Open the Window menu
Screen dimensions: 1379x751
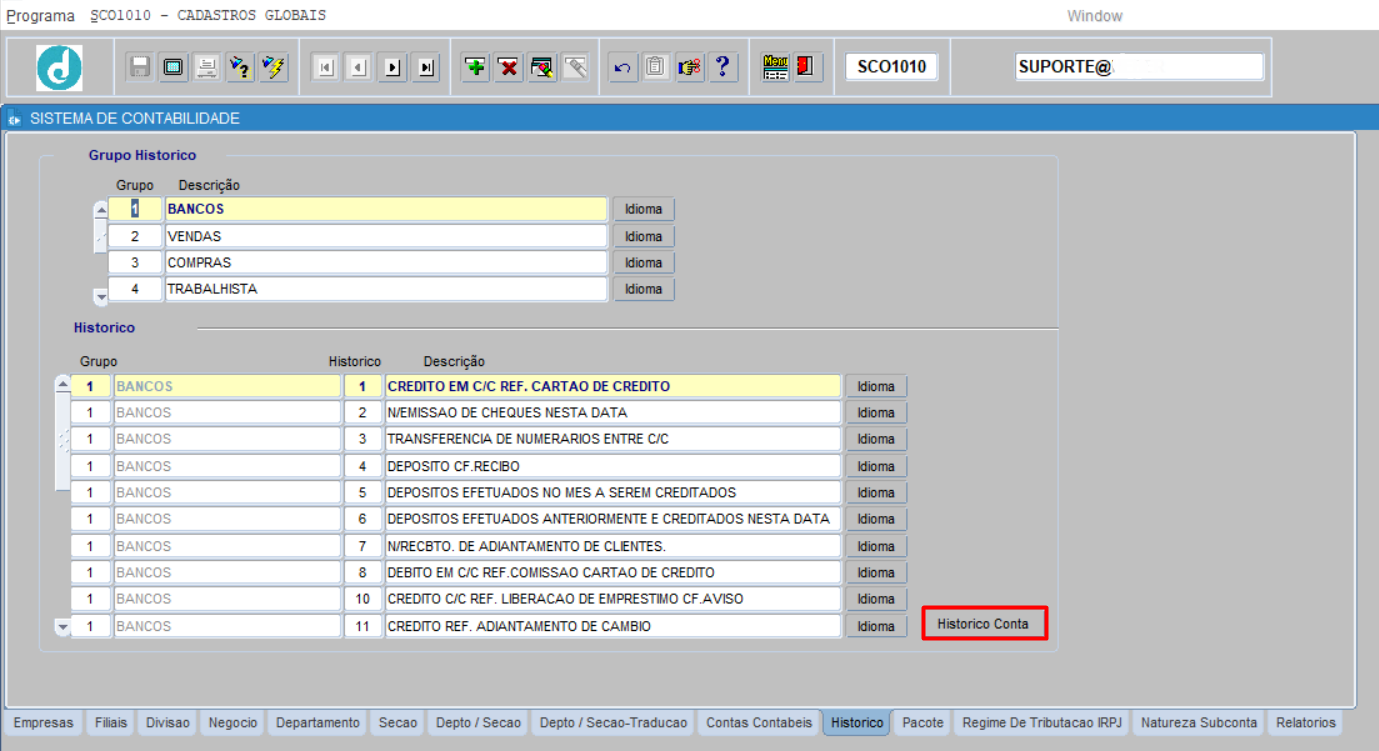point(1094,16)
